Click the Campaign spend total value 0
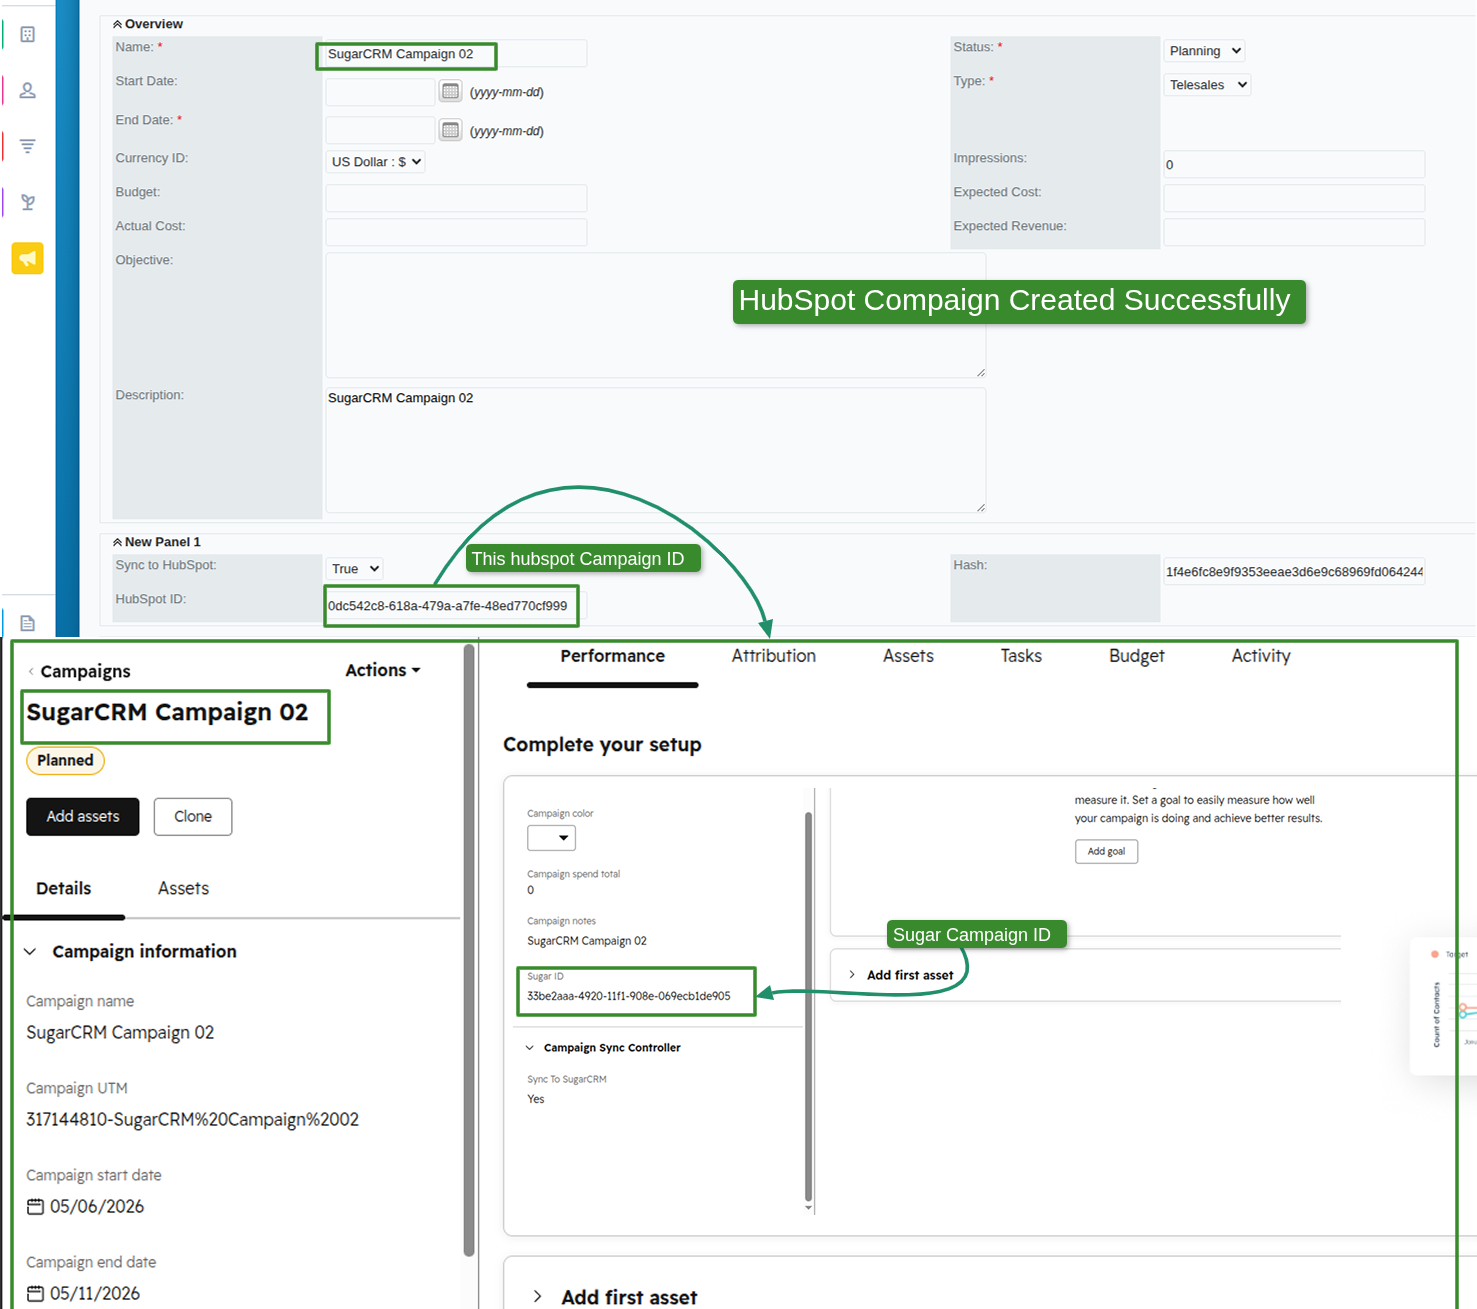1477x1309 pixels. 531,890
